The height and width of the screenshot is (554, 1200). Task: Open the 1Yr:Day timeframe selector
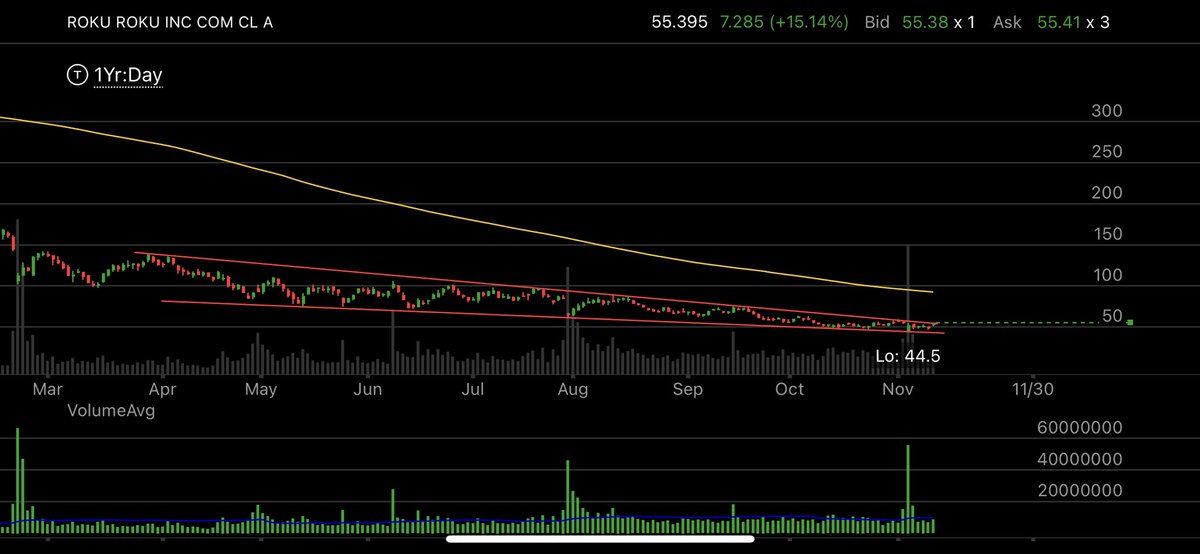(x=128, y=75)
